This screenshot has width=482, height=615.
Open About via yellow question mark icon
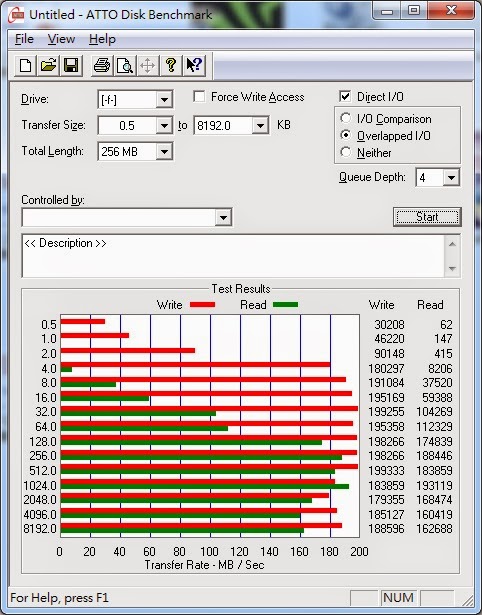tap(171, 65)
